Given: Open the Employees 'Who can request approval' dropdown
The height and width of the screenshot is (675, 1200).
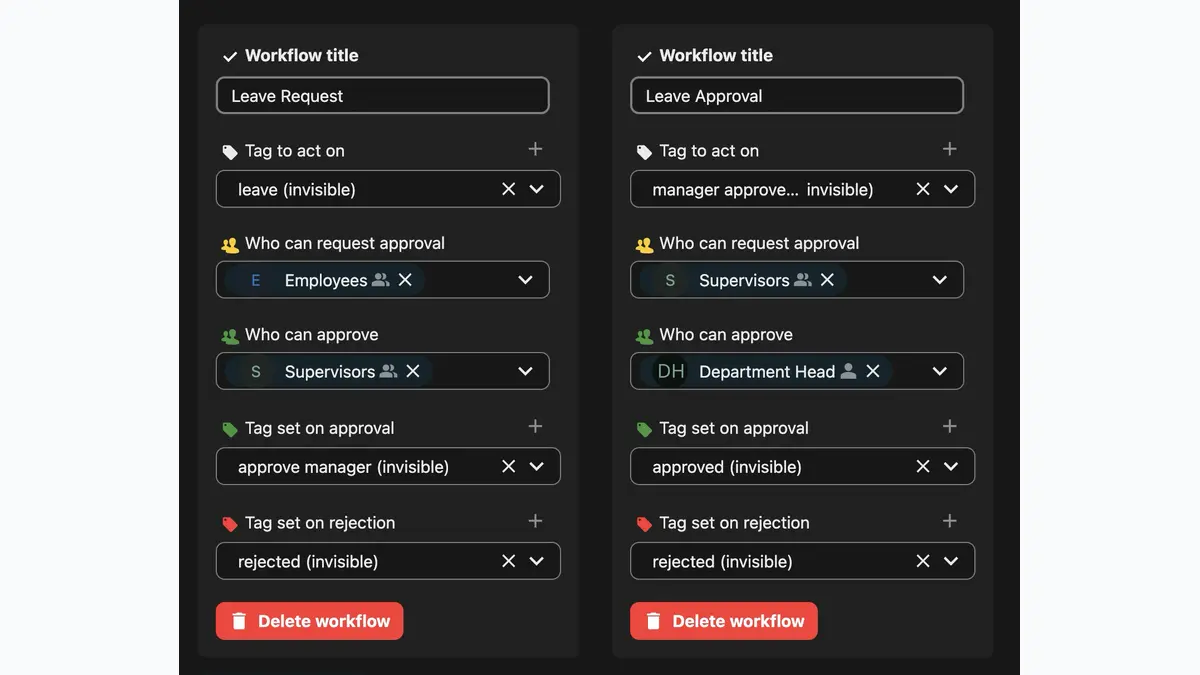Looking at the screenshot, I should coord(525,280).
